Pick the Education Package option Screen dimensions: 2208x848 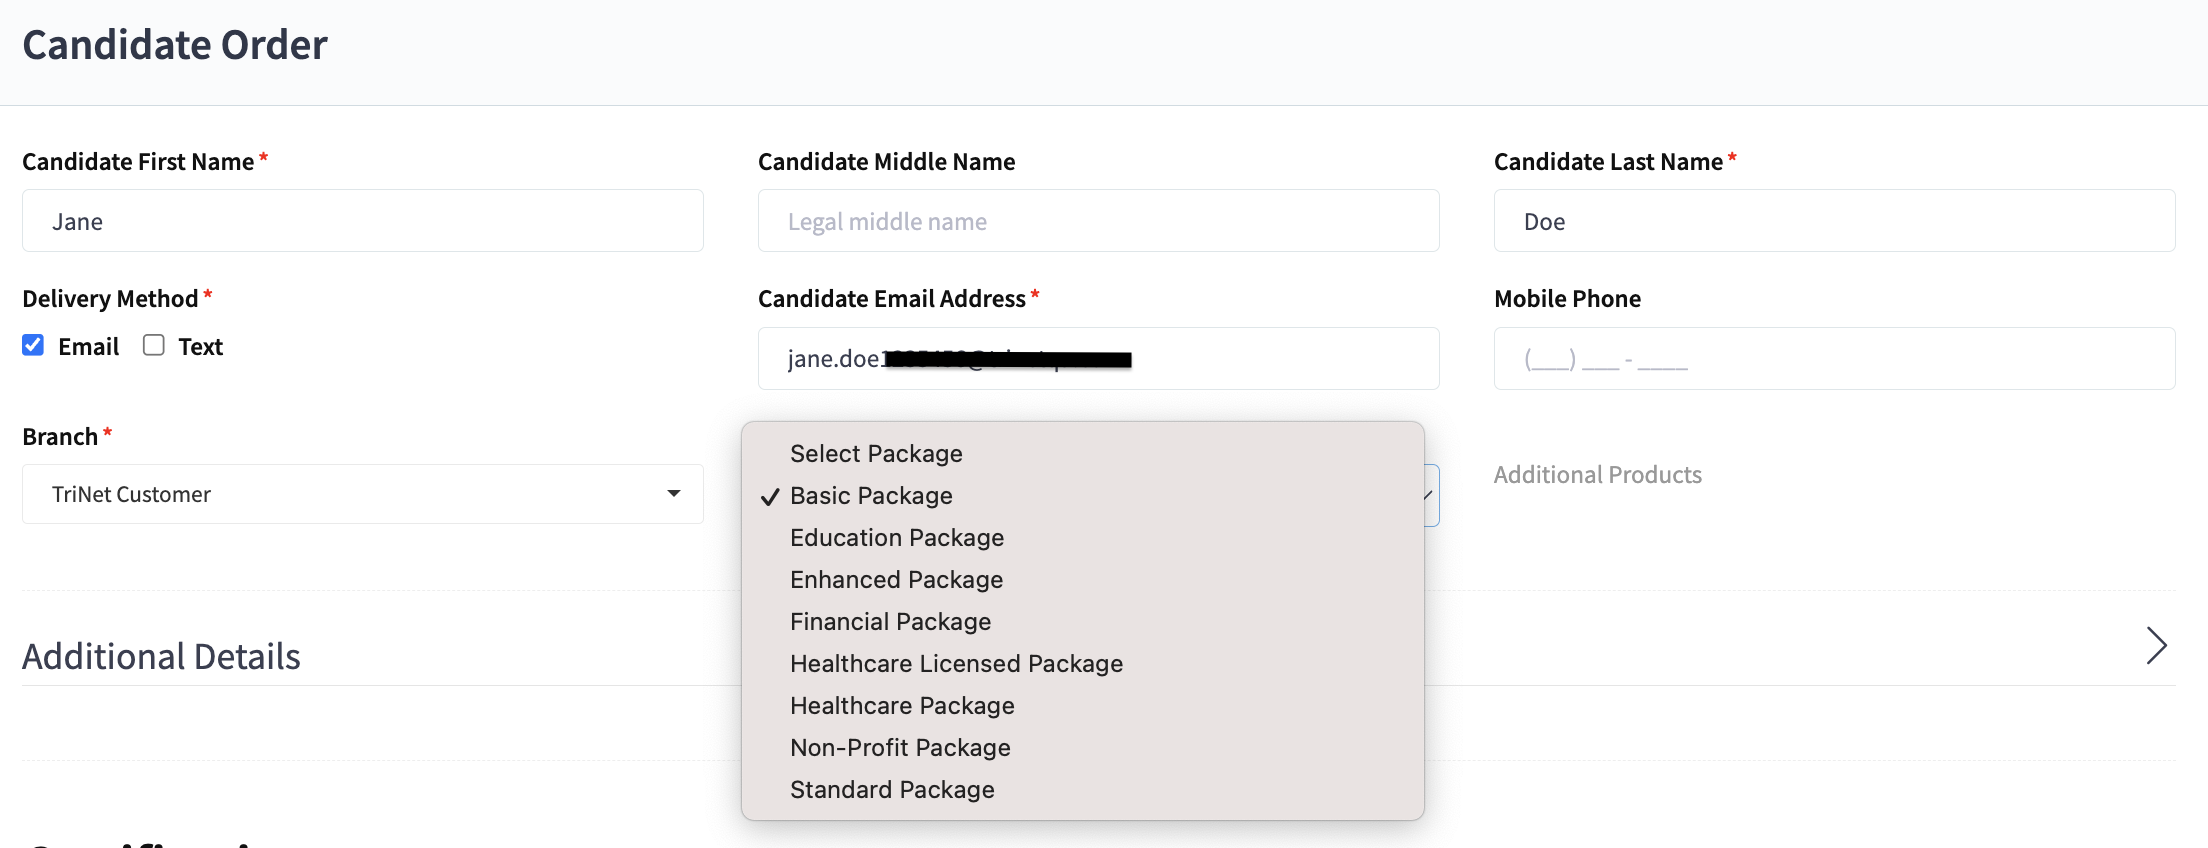(896, 538)
